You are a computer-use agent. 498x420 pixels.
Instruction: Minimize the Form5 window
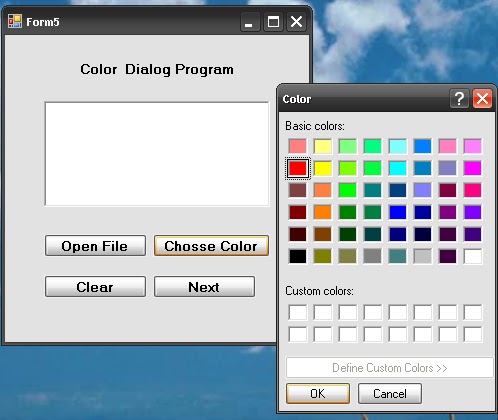(x=250, y=22)
